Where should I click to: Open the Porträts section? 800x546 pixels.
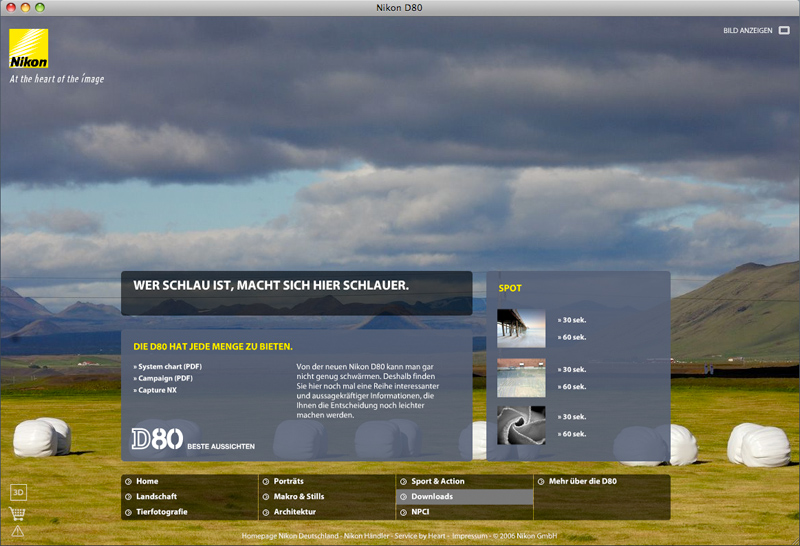point(288,481)
